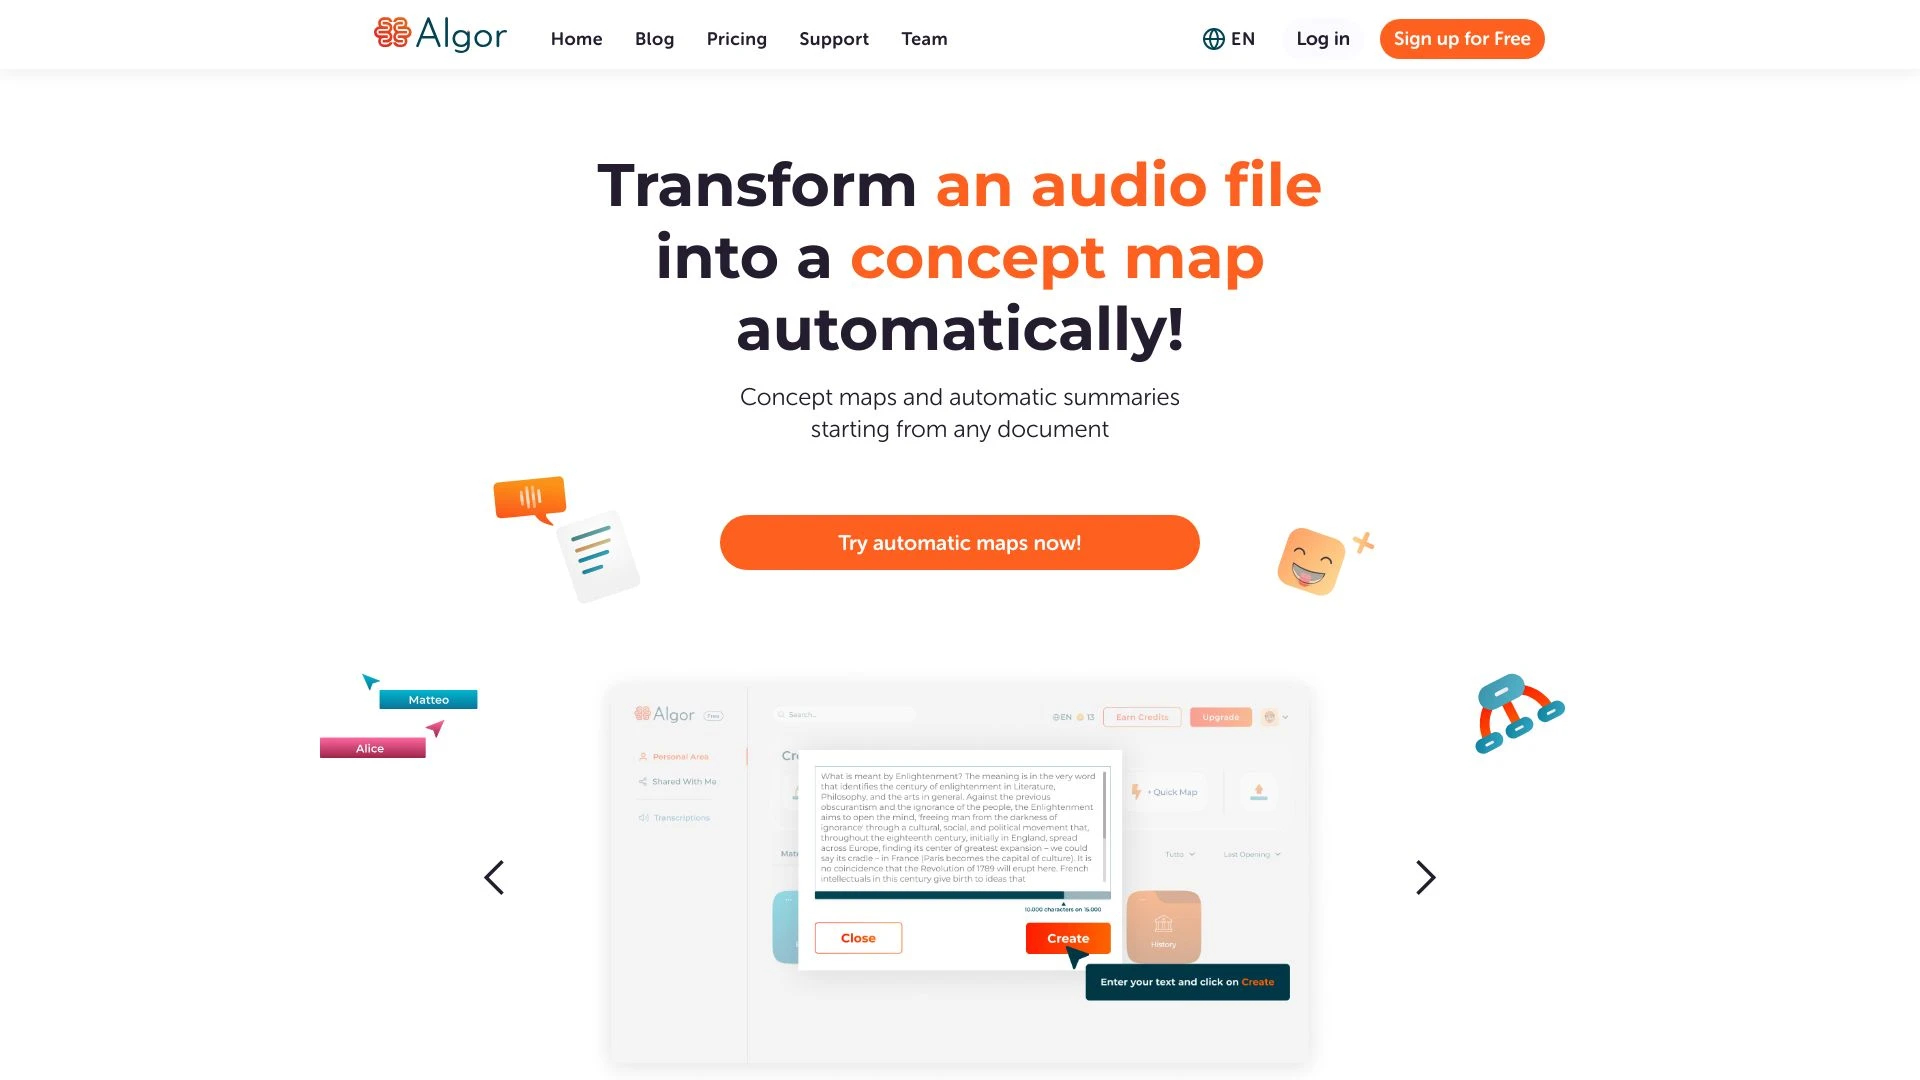This screenshot has width=1920, height=1080.
Task: Click the Blog menu item
Action: (654, 38)
